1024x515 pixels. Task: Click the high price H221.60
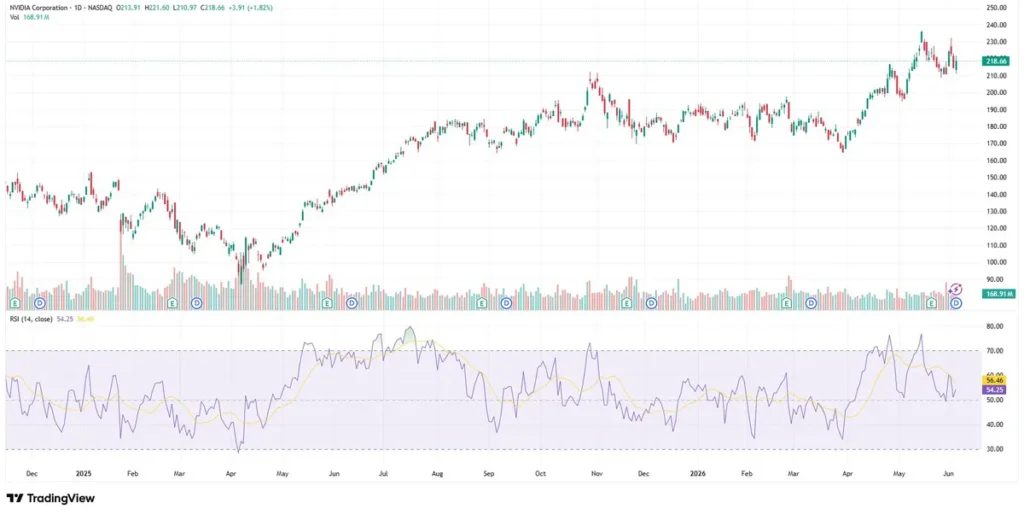pyautogui.click(x=157, y=8)
